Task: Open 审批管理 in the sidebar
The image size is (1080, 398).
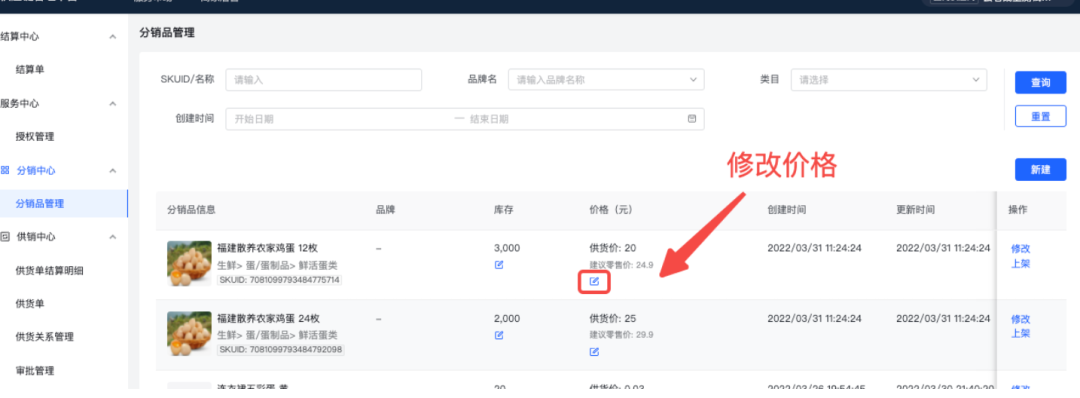Action: click(x=35, y=370)
